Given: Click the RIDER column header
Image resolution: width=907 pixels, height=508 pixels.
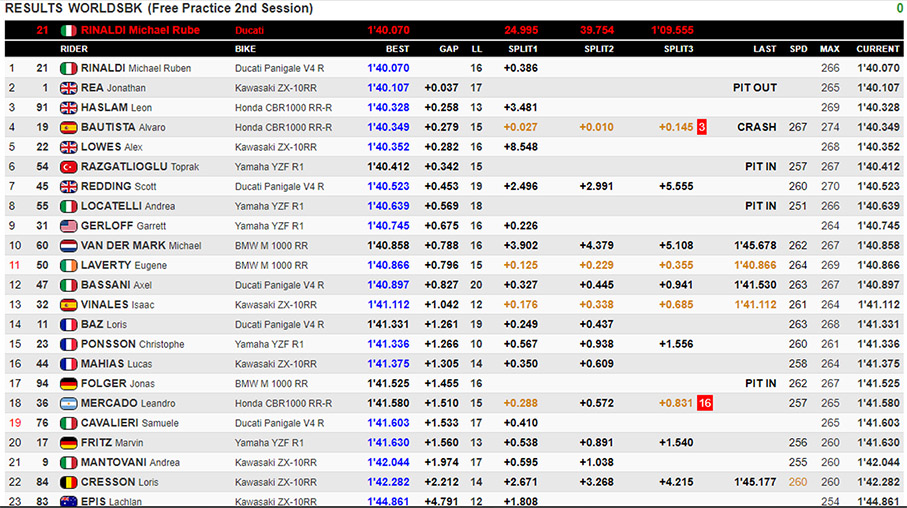Looking at the screenshot, I should 74,49.
